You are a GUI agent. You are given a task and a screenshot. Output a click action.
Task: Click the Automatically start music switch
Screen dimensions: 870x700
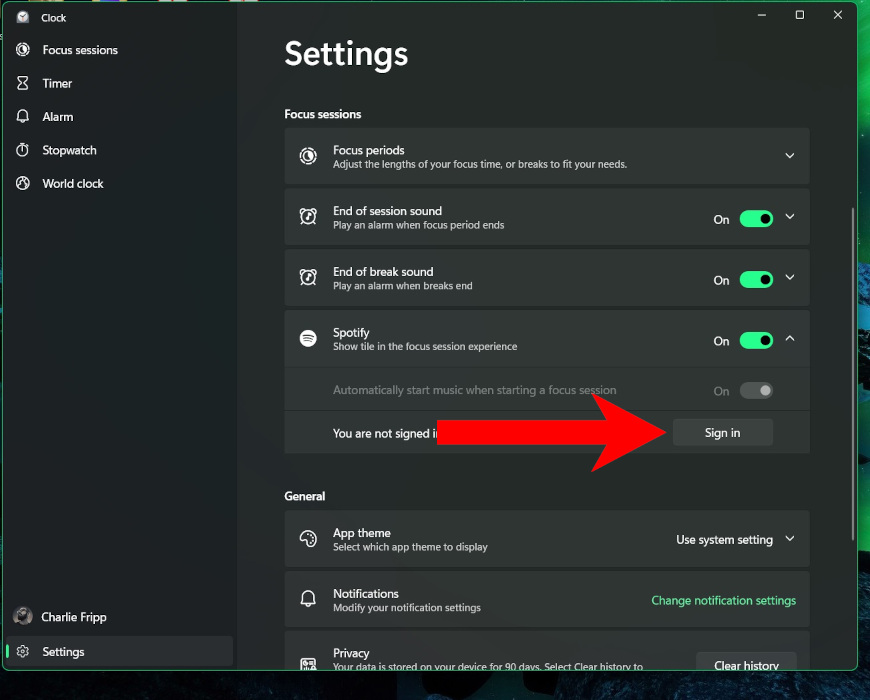coord(757,390)
